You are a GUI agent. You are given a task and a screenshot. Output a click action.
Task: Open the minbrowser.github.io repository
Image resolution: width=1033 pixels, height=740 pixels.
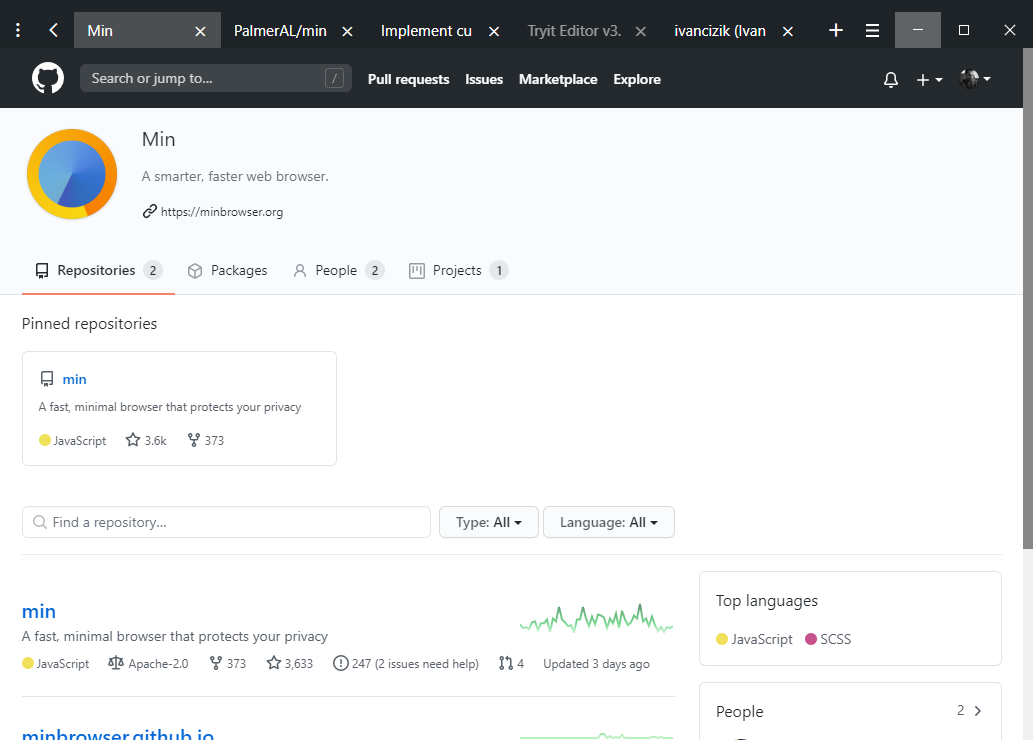pyautogui.click(x=118, y=734)
